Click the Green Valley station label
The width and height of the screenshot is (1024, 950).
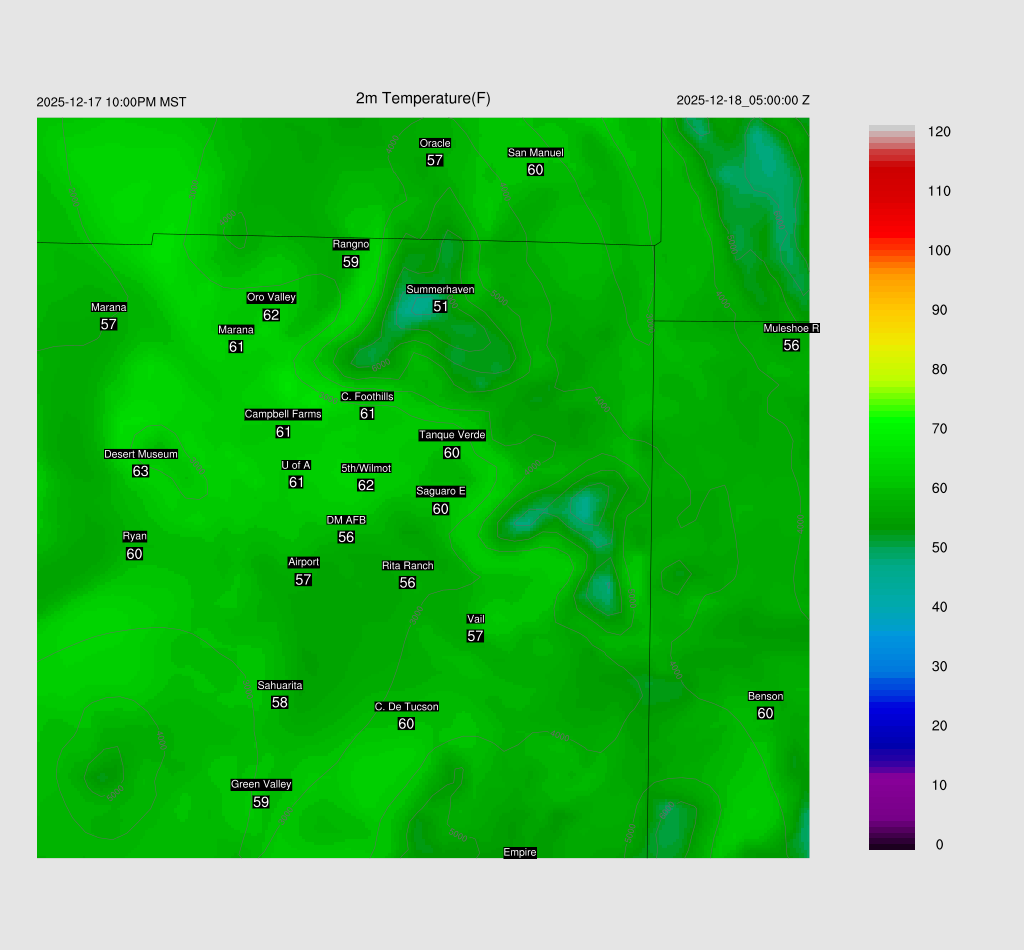pos(261,785)
